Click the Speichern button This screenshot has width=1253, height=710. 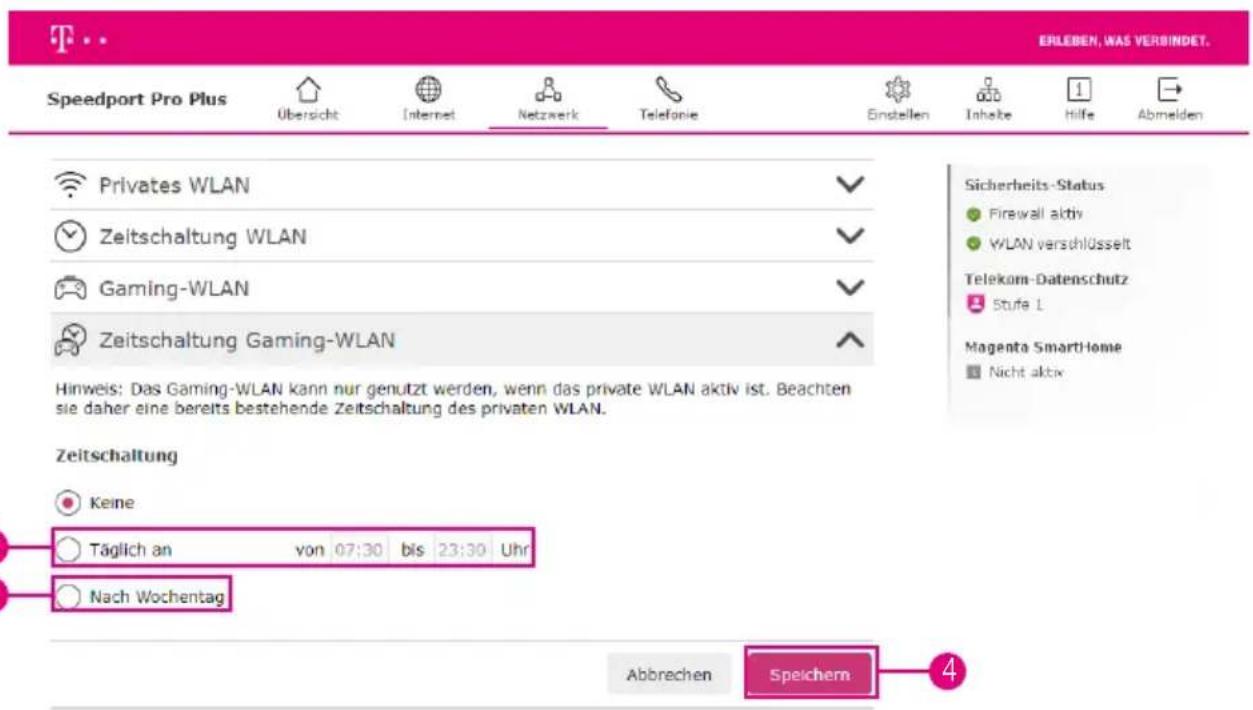[x=810, y=675]
